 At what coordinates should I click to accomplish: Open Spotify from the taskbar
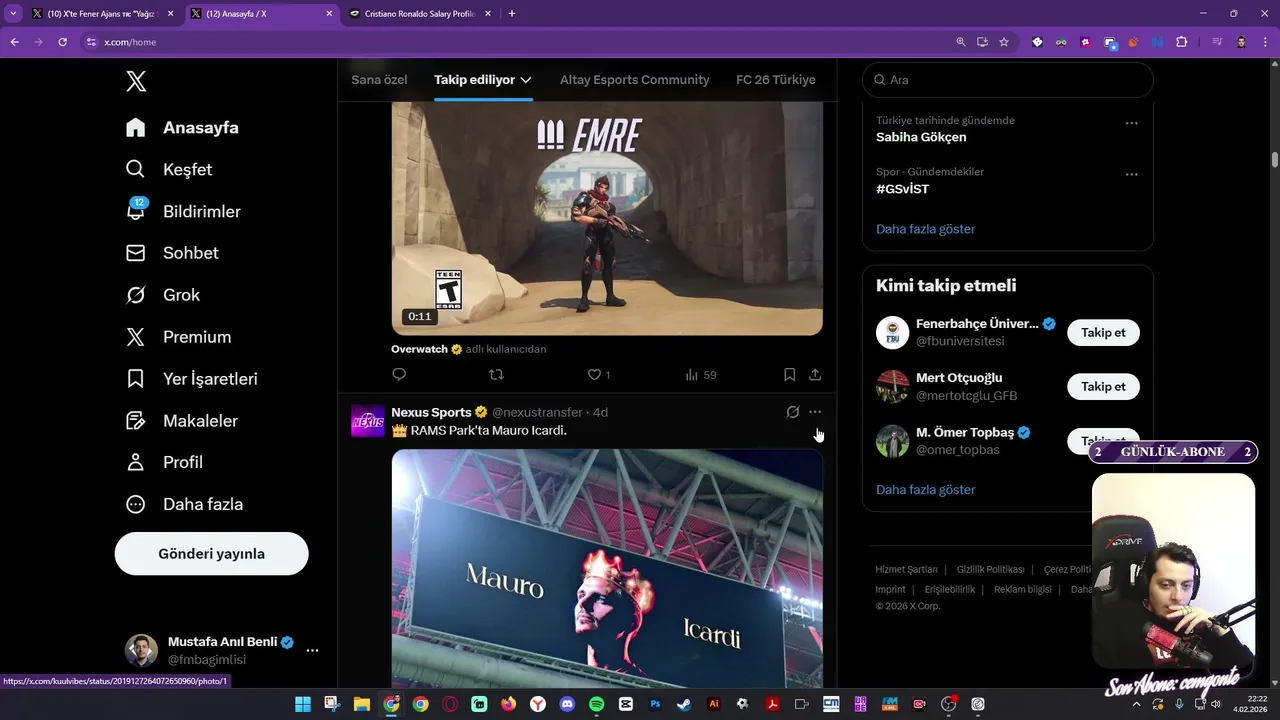(x=597, y=704)
